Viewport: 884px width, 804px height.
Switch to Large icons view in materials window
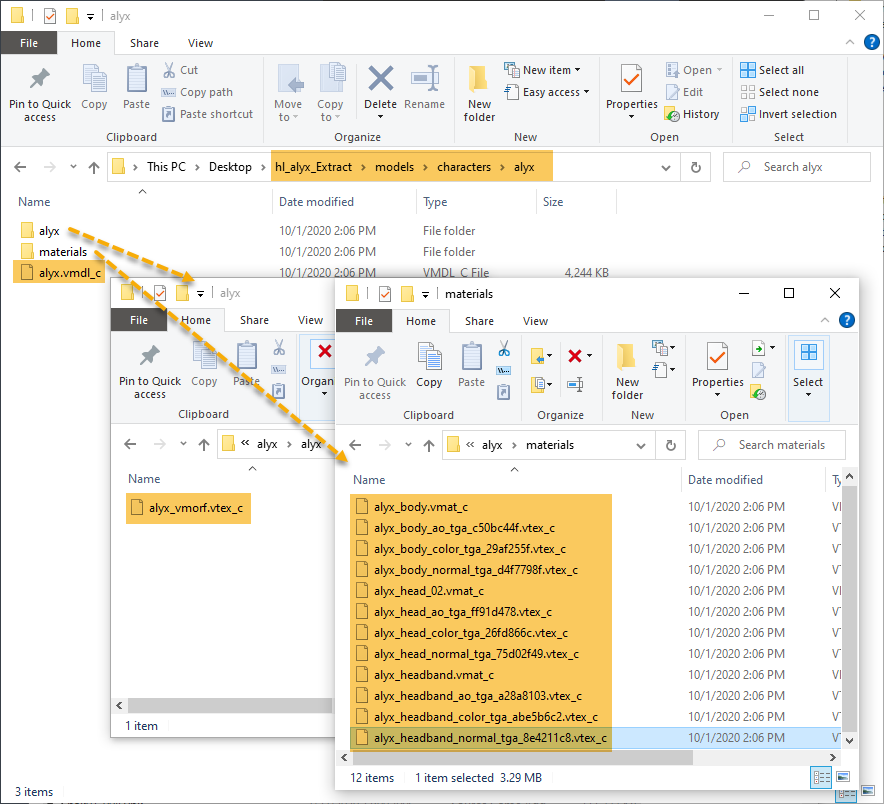tap(843, 778)
